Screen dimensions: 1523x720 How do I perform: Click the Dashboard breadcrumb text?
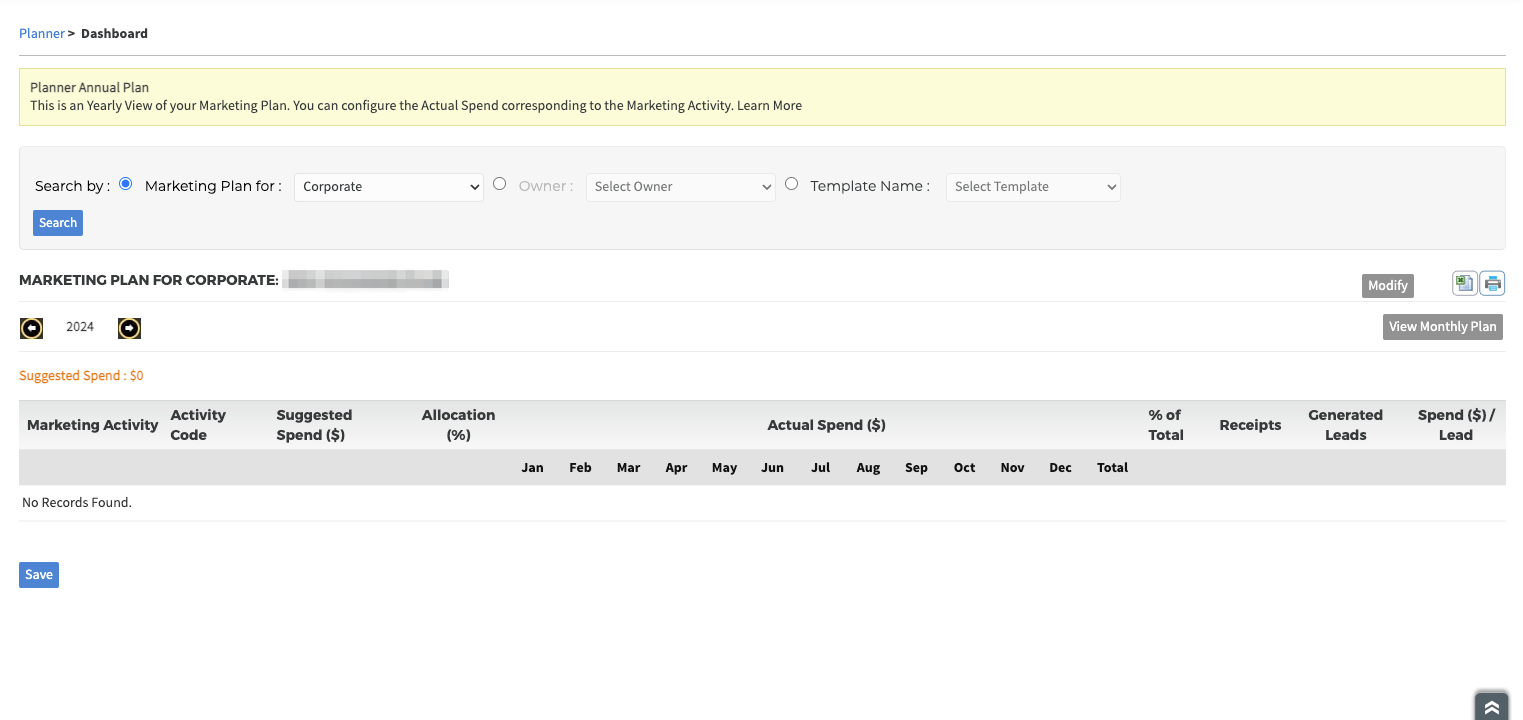(114, 33)
